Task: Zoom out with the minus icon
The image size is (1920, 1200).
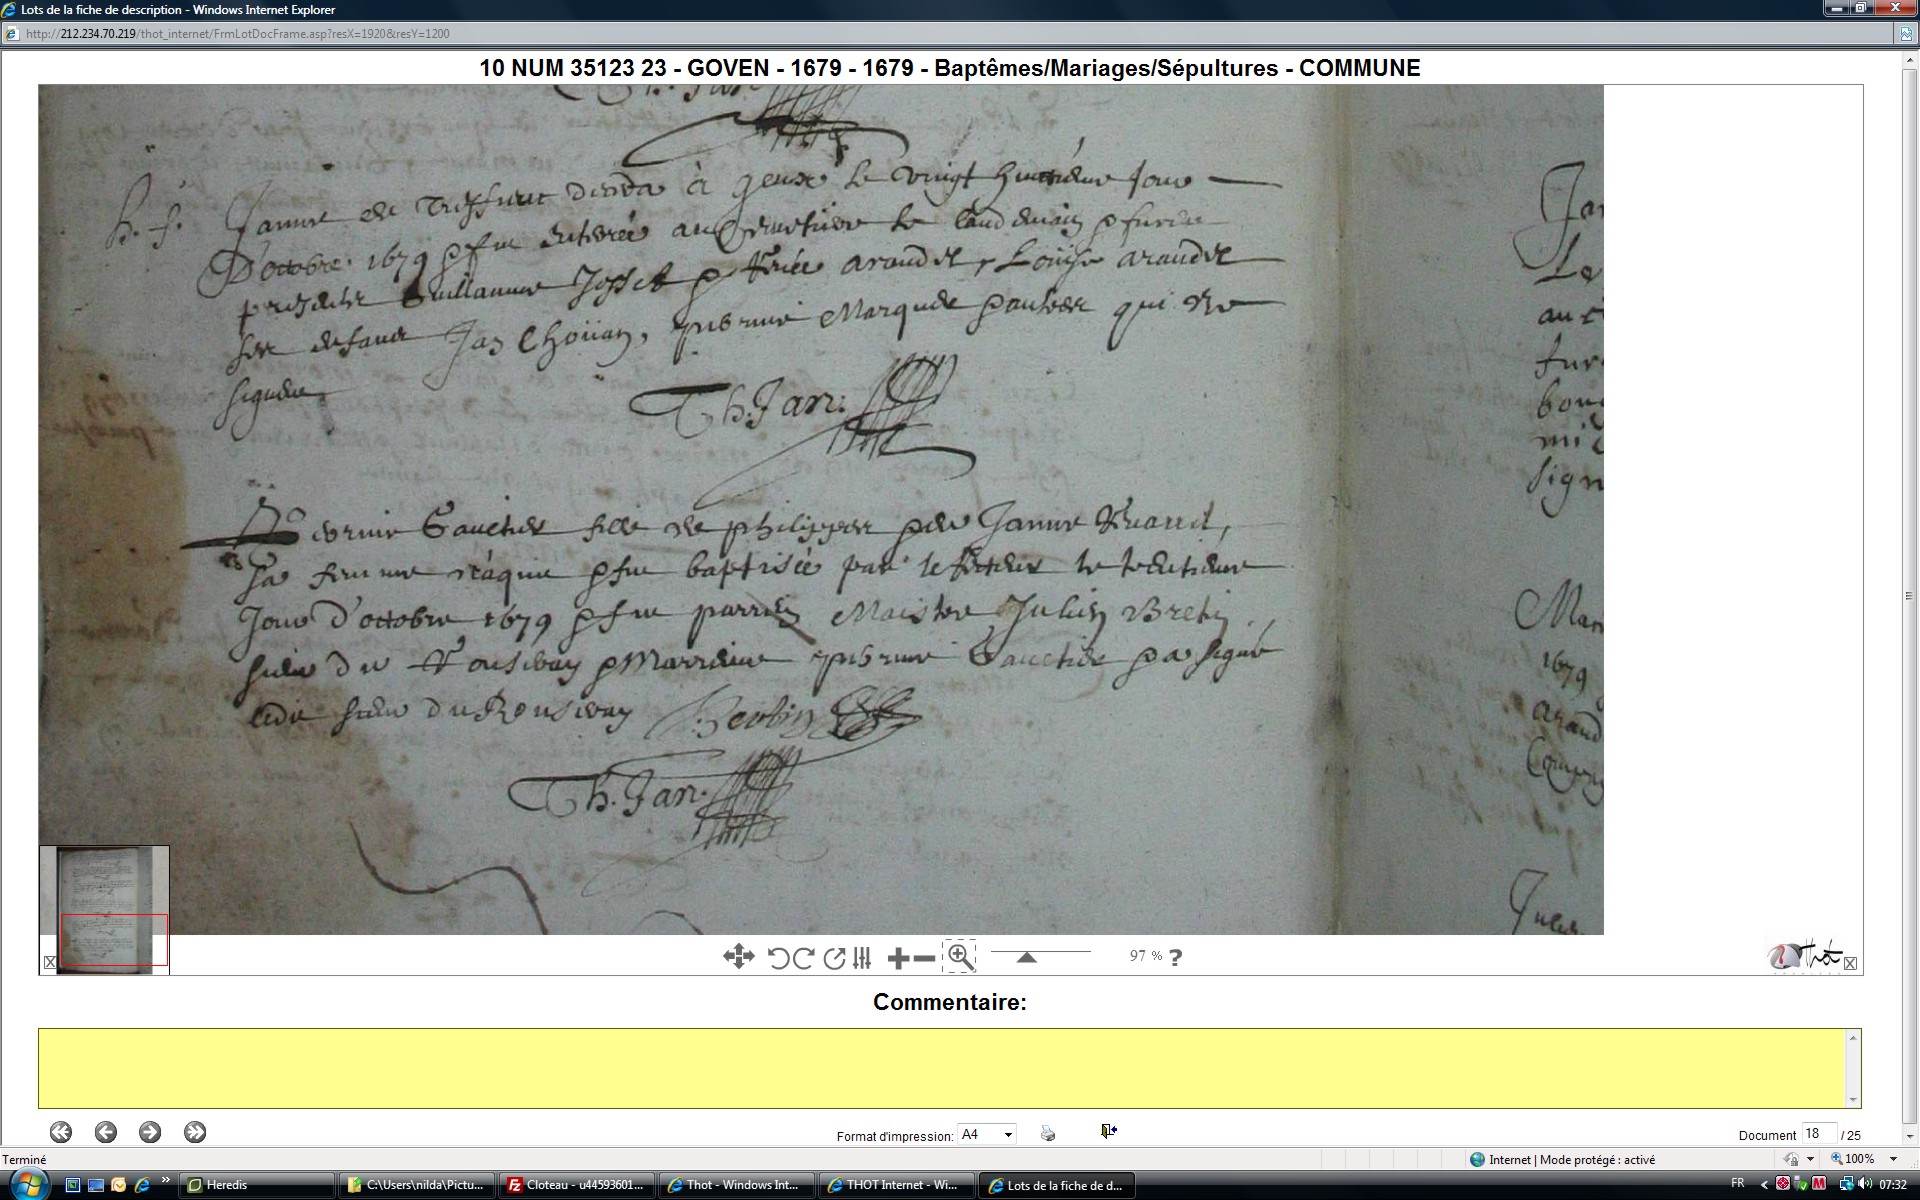Action: click(x=924, y=958)
